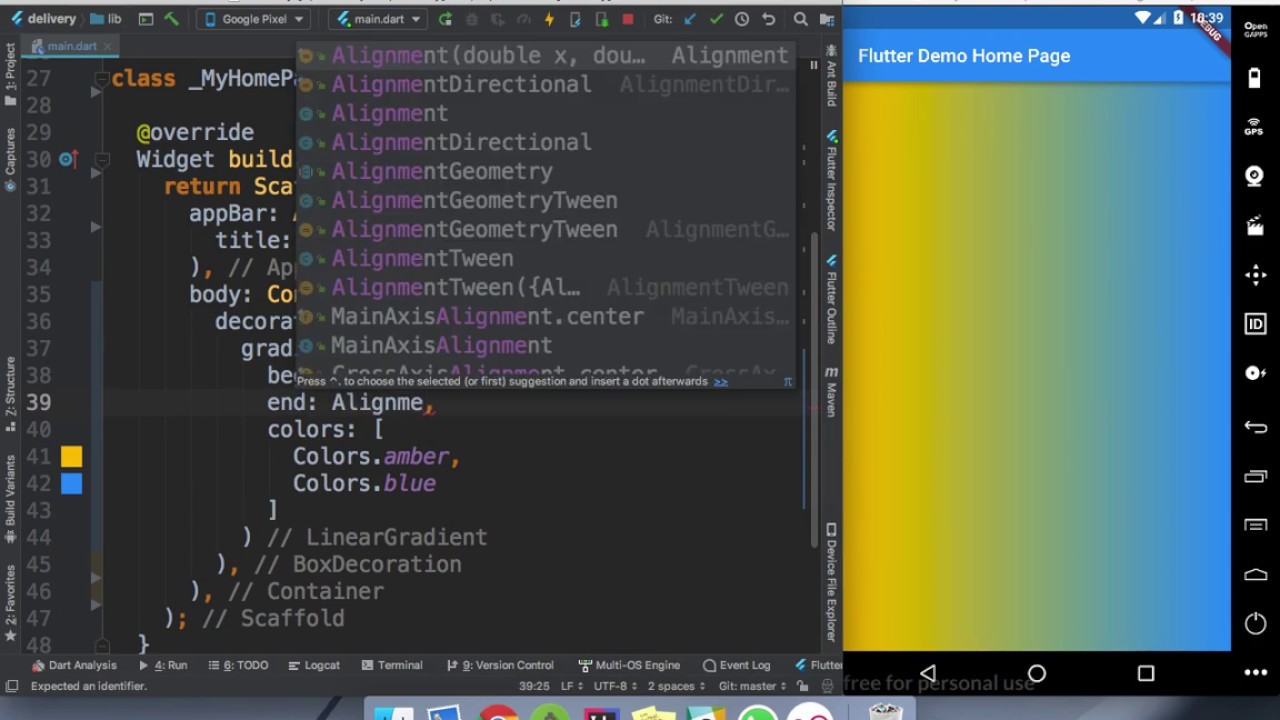Image resolution: width=1280 pixels, height=720 pixels.
Task: Click the >> link in completion hint
Action: click(x=720, y=381)
